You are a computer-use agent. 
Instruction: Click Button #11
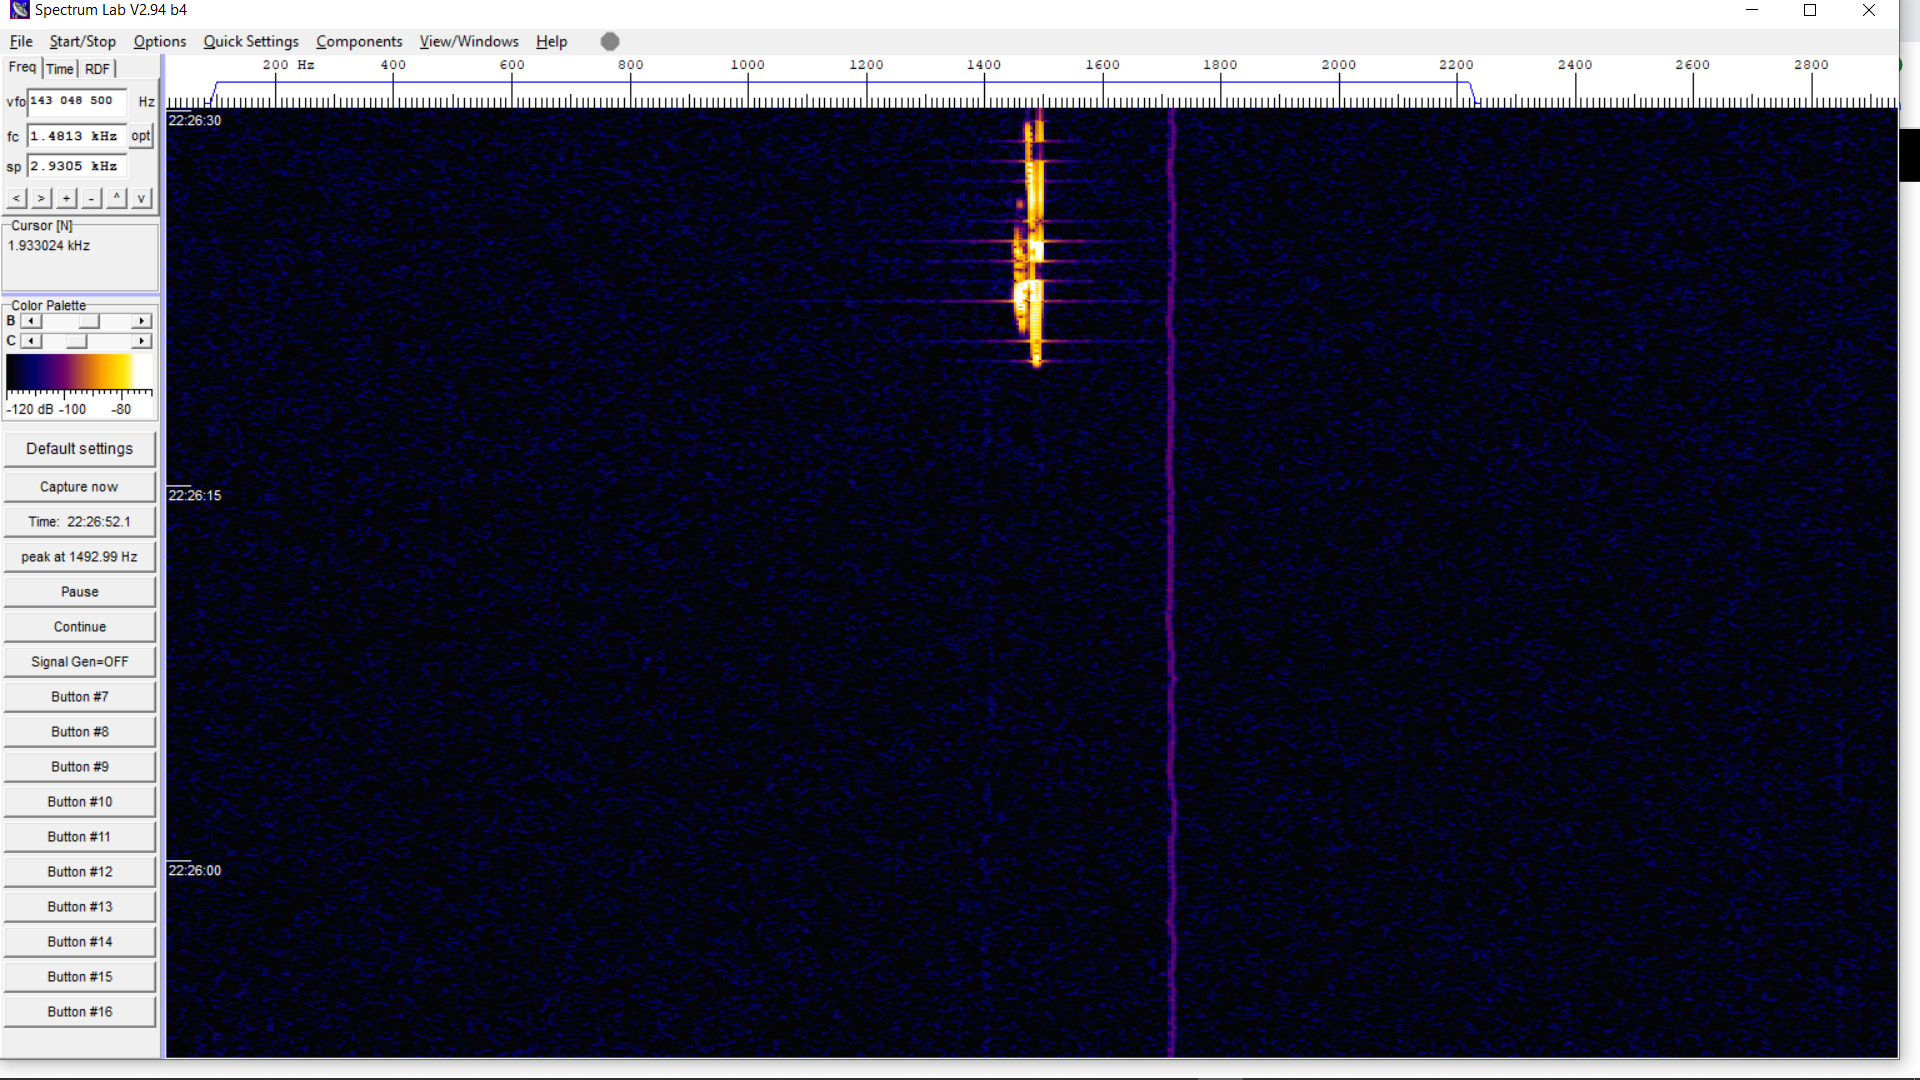coord(79,837)
